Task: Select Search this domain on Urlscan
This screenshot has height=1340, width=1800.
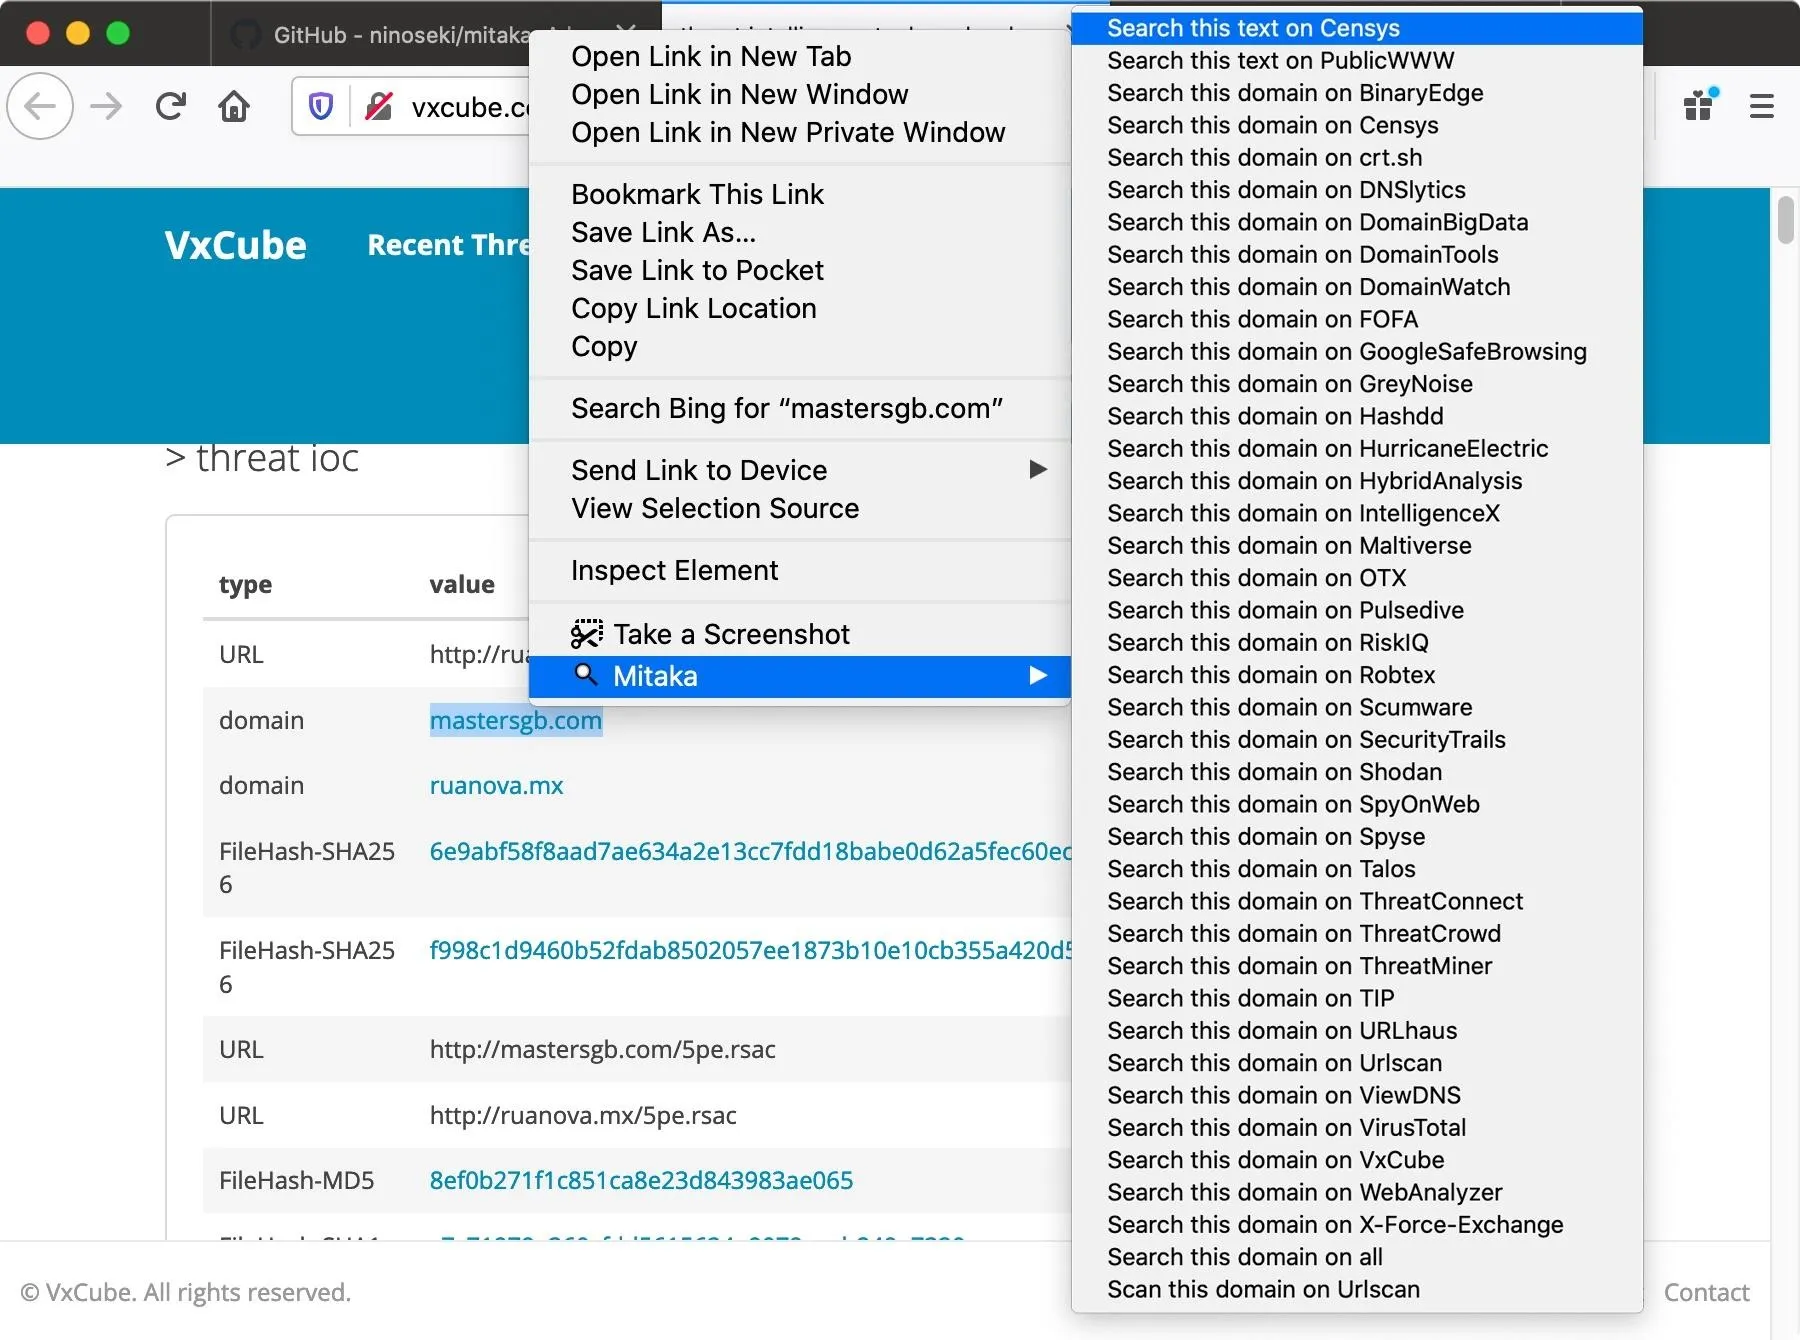Action: pos(1357,1063)
